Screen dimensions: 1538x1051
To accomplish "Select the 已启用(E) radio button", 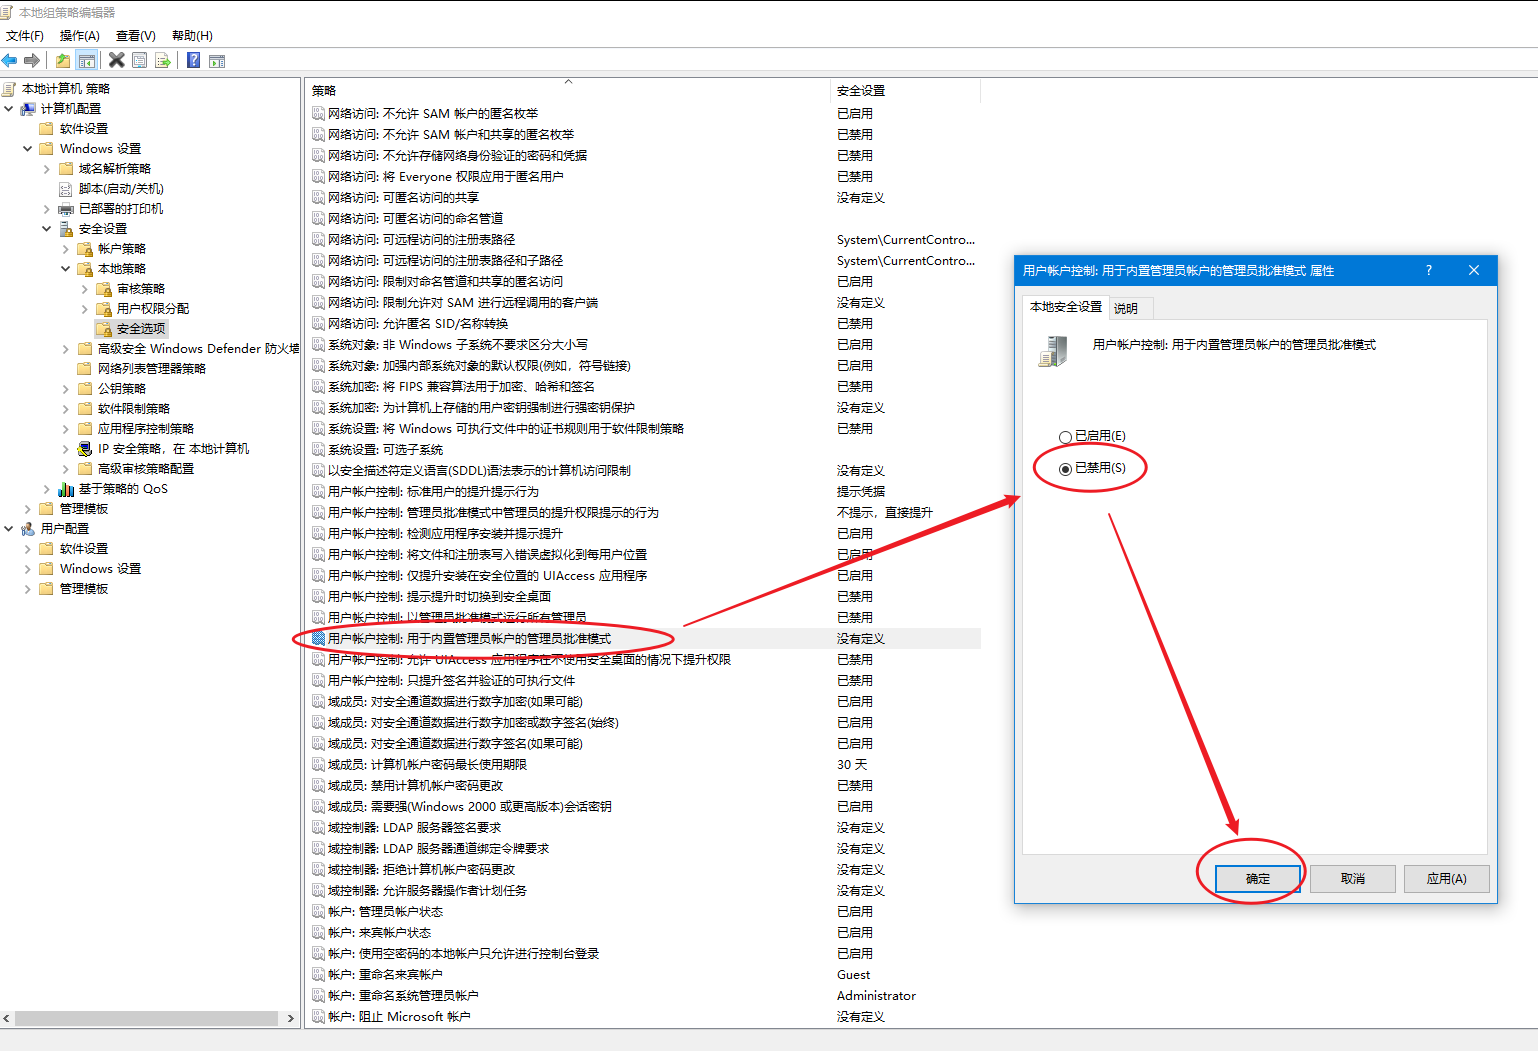I will click(x=1066, y=437).
